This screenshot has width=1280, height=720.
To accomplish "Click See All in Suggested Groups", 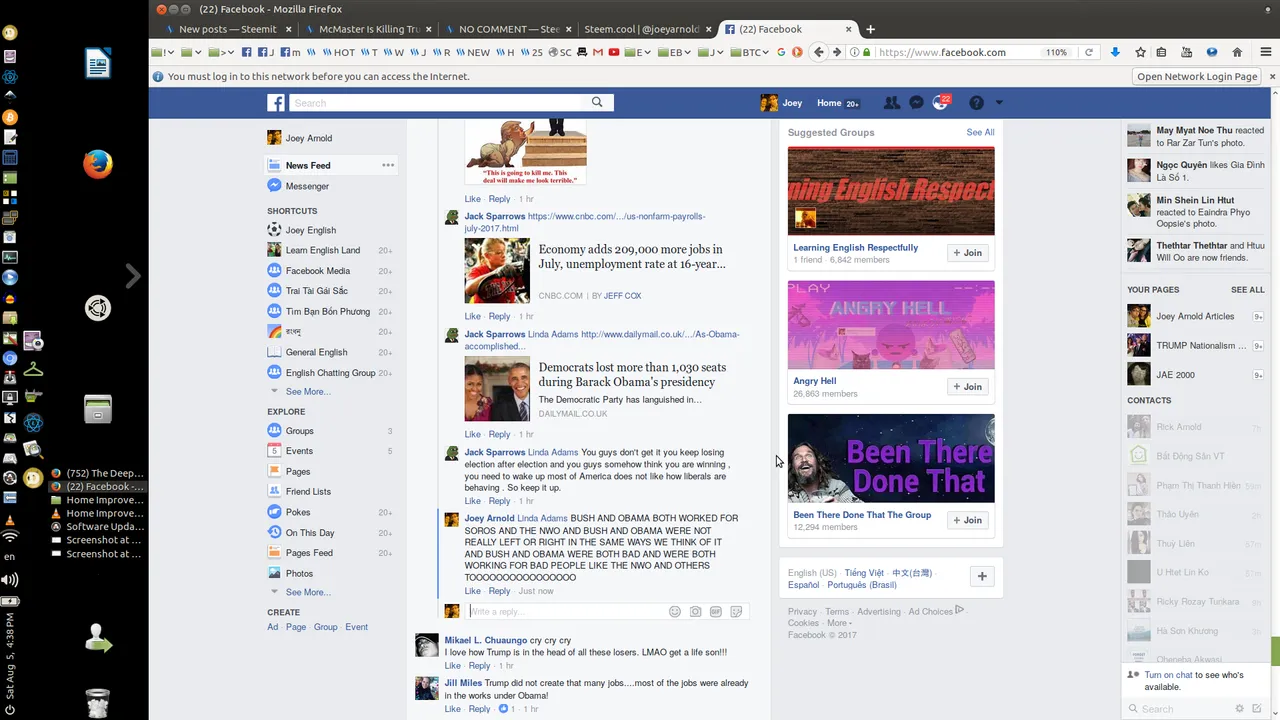I will tap(980, 132).
